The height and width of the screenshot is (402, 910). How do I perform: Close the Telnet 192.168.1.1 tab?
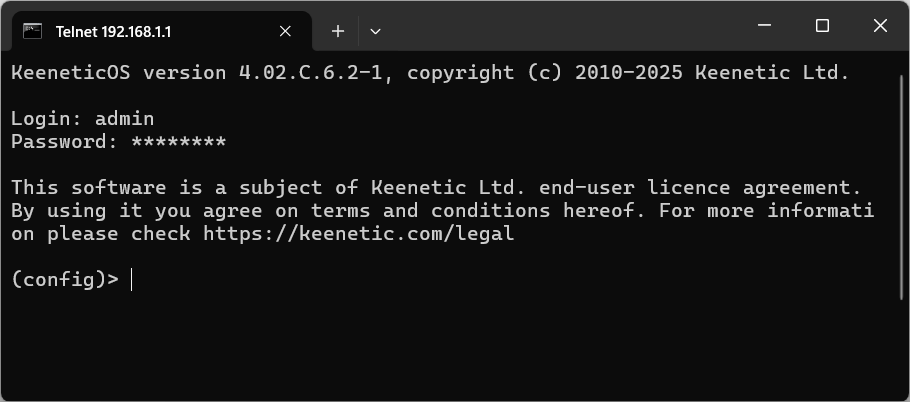285,31
